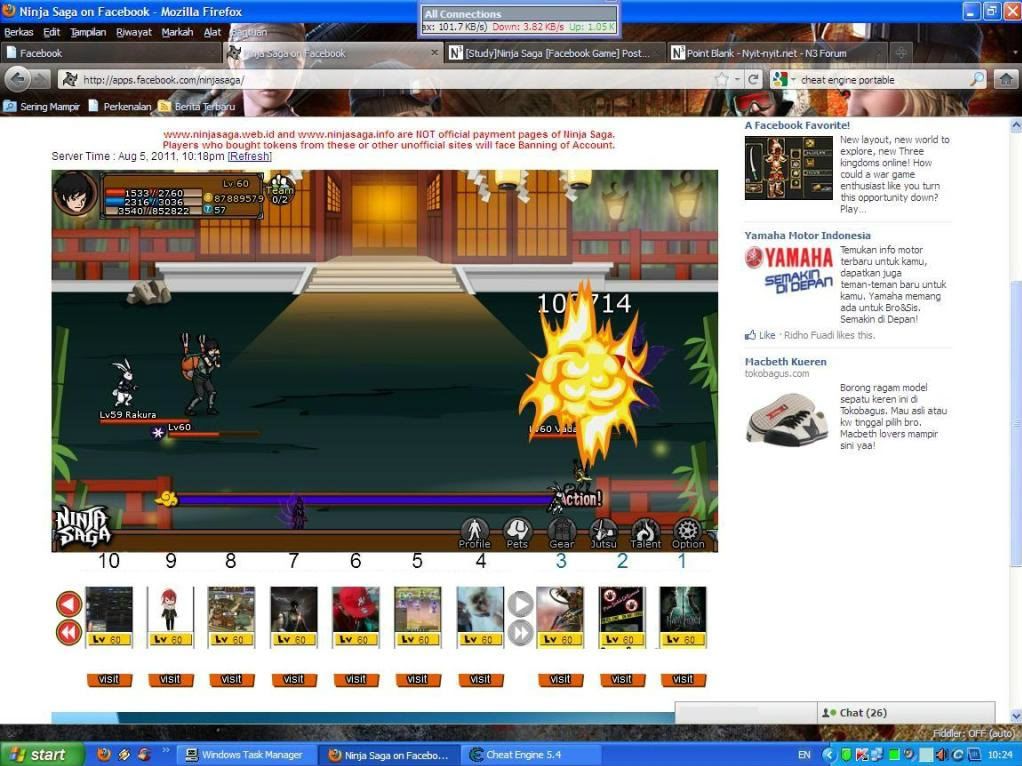Click visit button under friend 10

pyautogui.click(x=109, y=680)
